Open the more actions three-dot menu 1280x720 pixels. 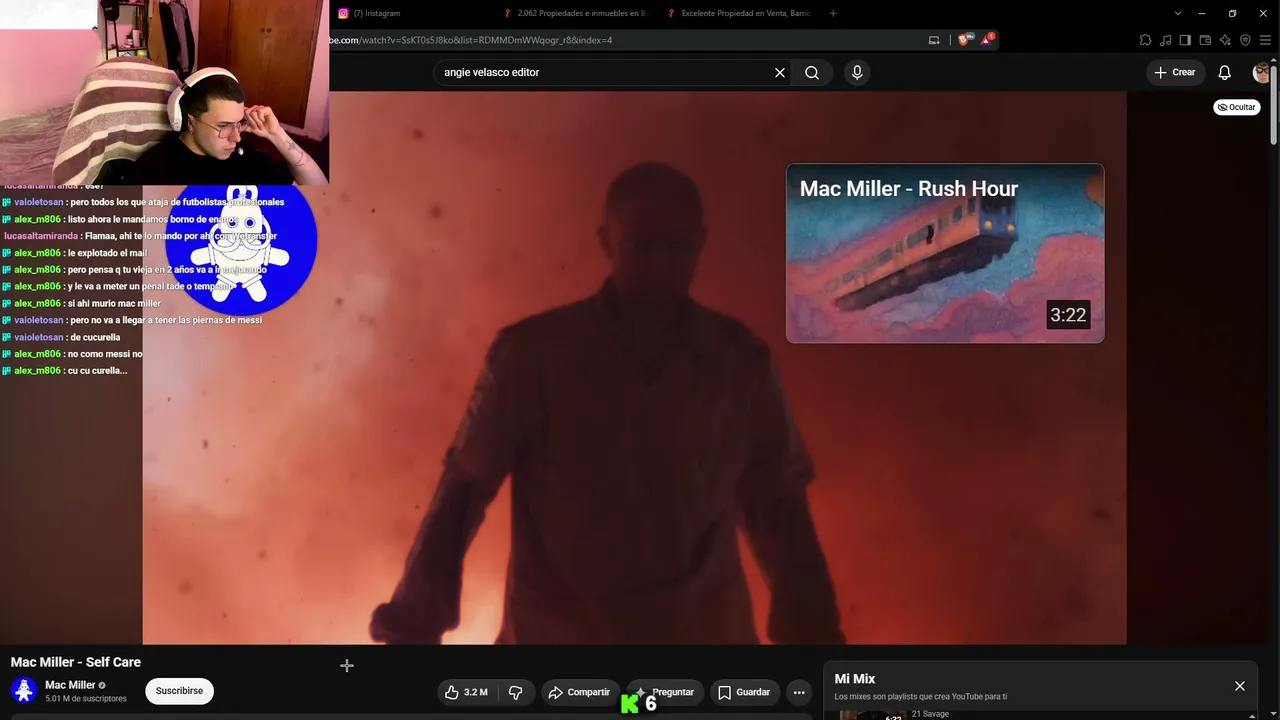click(x=799, y=692)
